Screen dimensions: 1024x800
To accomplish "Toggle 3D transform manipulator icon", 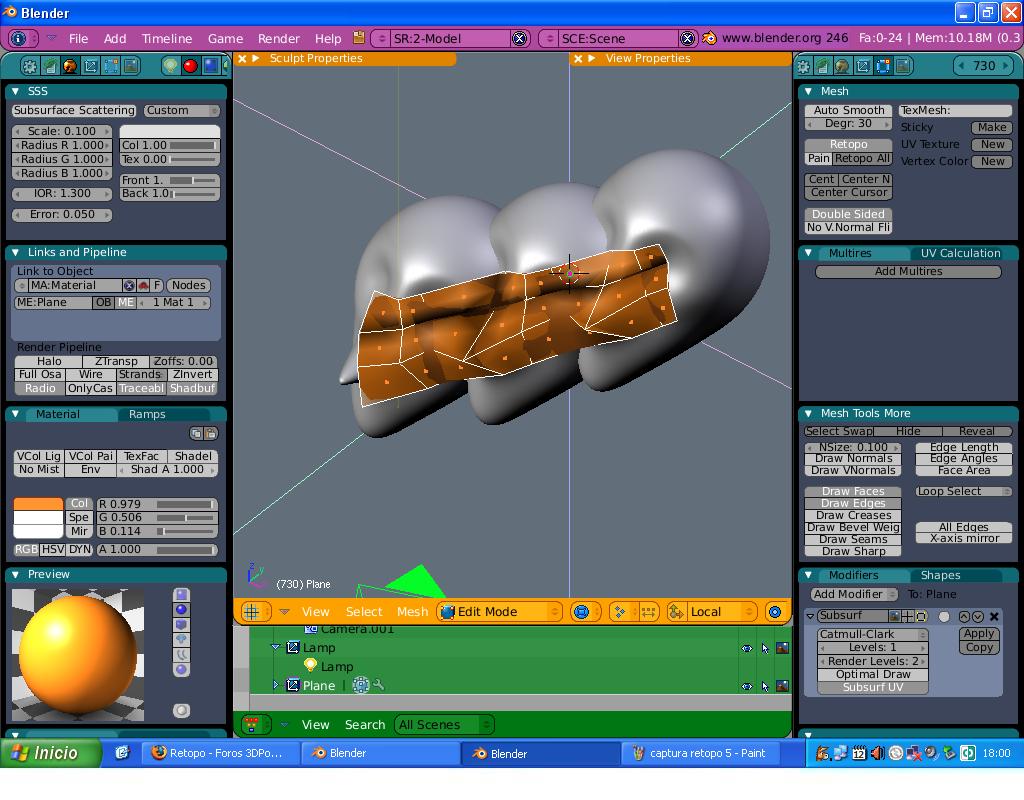I will tap(677, 612).
